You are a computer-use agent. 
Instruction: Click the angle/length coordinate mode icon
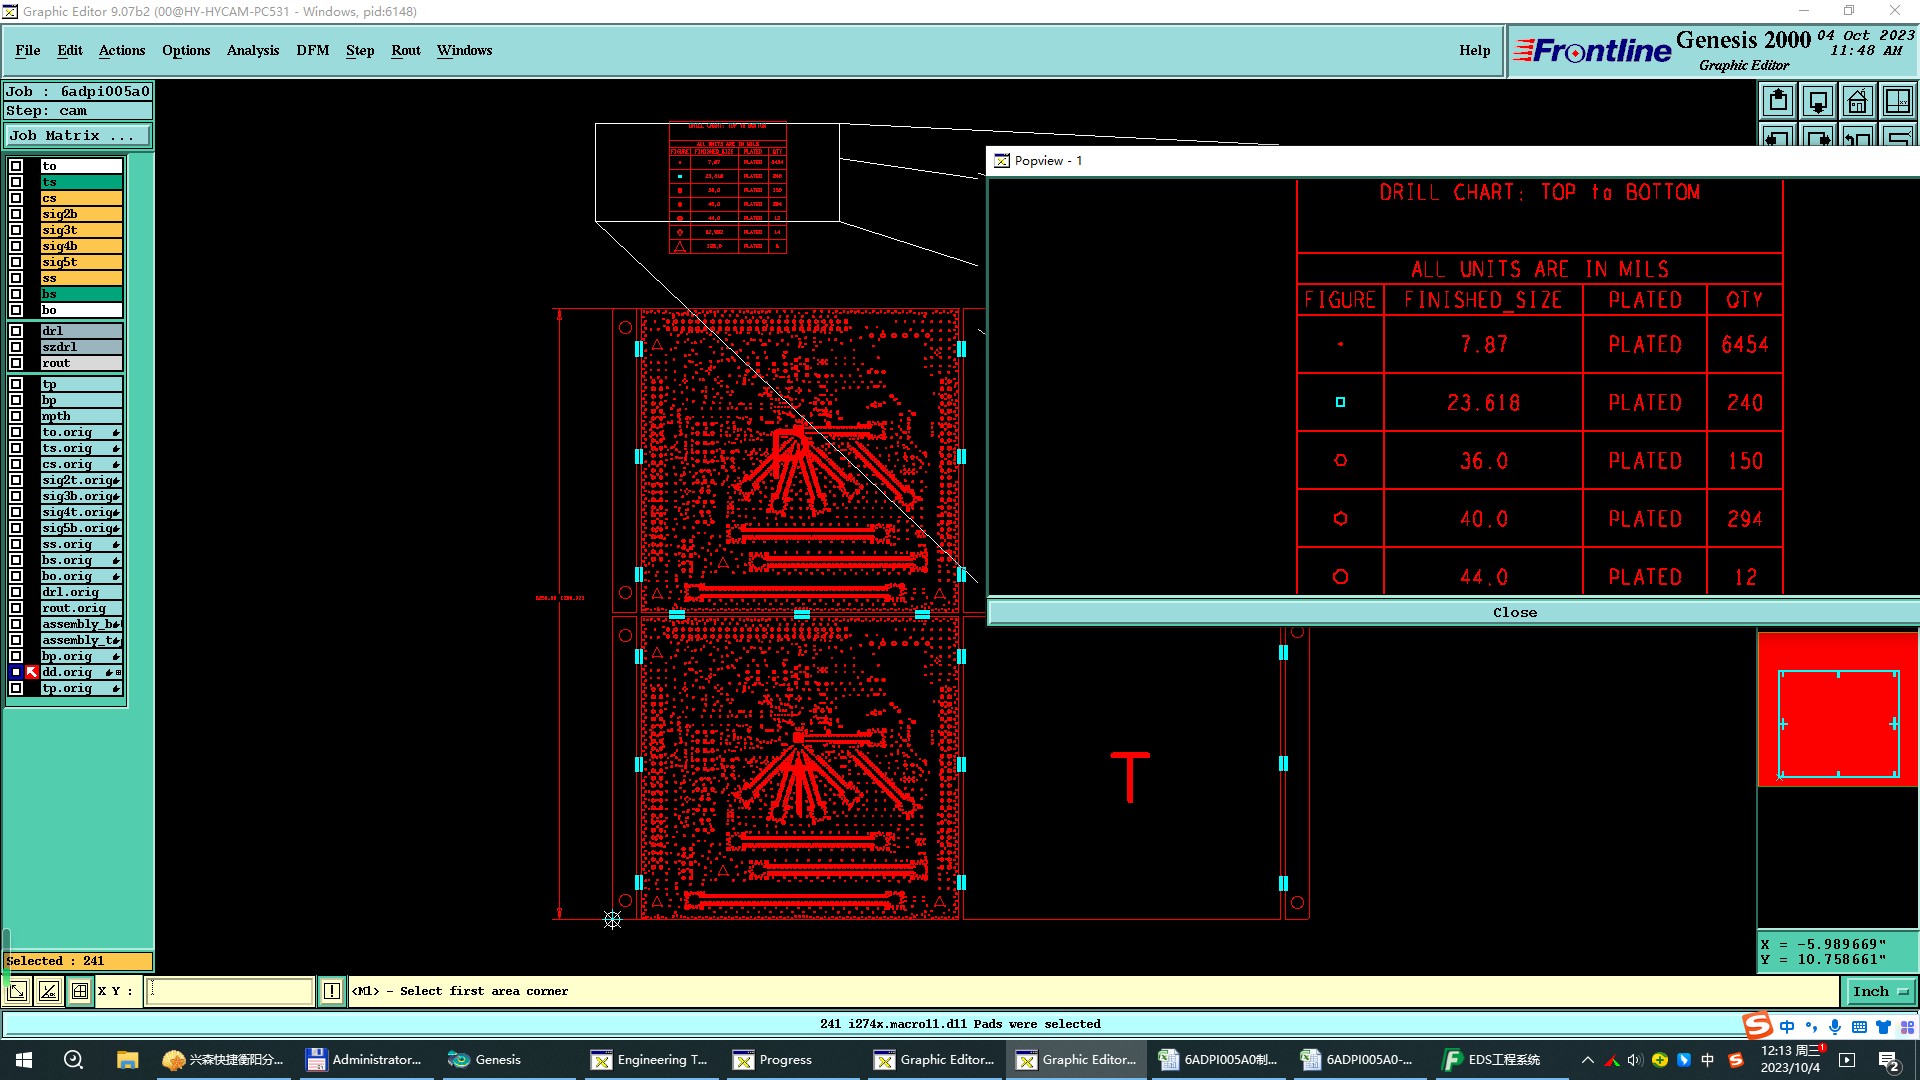click(49, 991)
